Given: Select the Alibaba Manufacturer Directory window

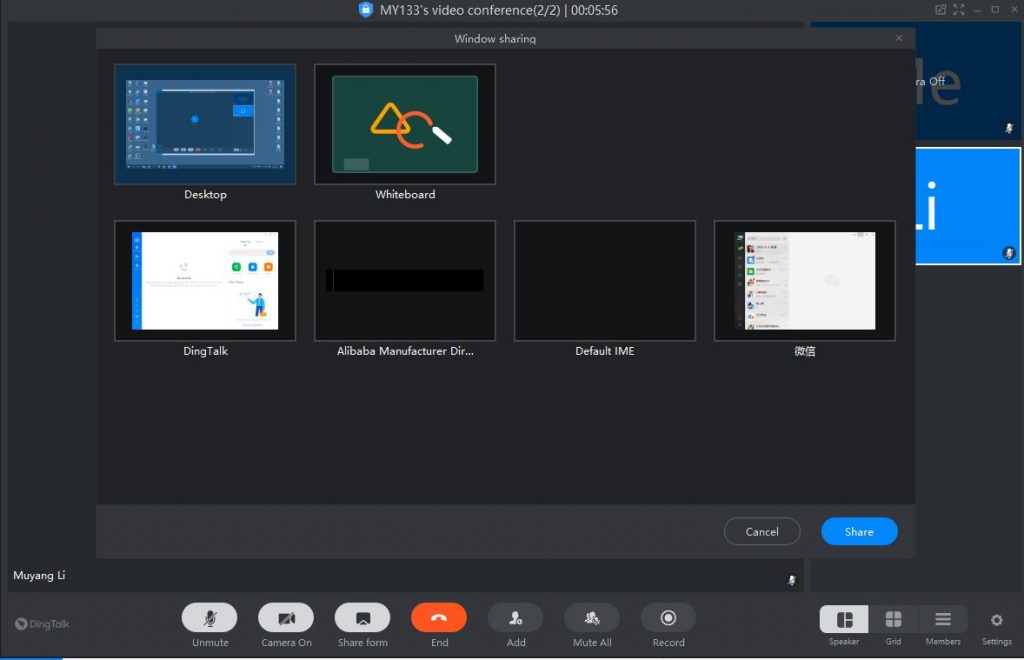Looking at the screenshot, I should [x=405, y=281].
